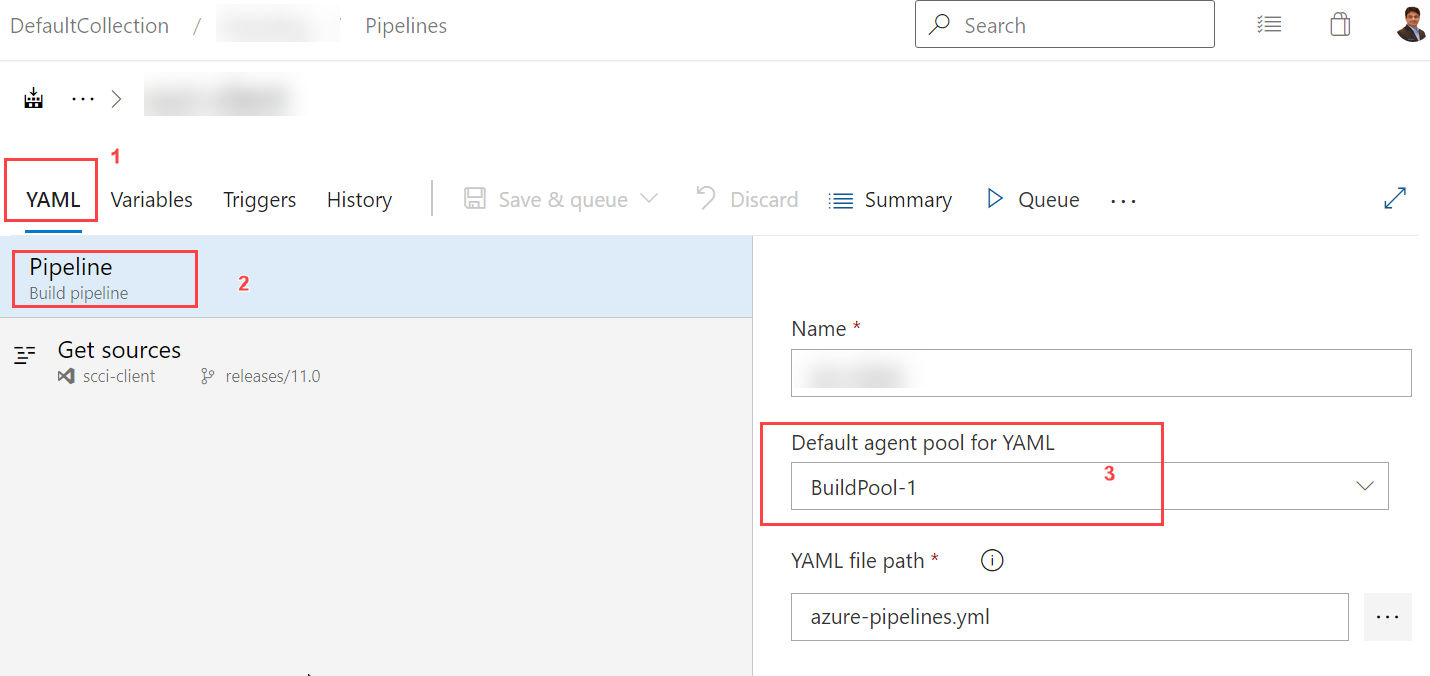Image resolution: width=1430 pixels, height=676 pixels.
Task: Expand the Default agent pool dropdown
Action: pyautogui.click(x=1089, y=486)
